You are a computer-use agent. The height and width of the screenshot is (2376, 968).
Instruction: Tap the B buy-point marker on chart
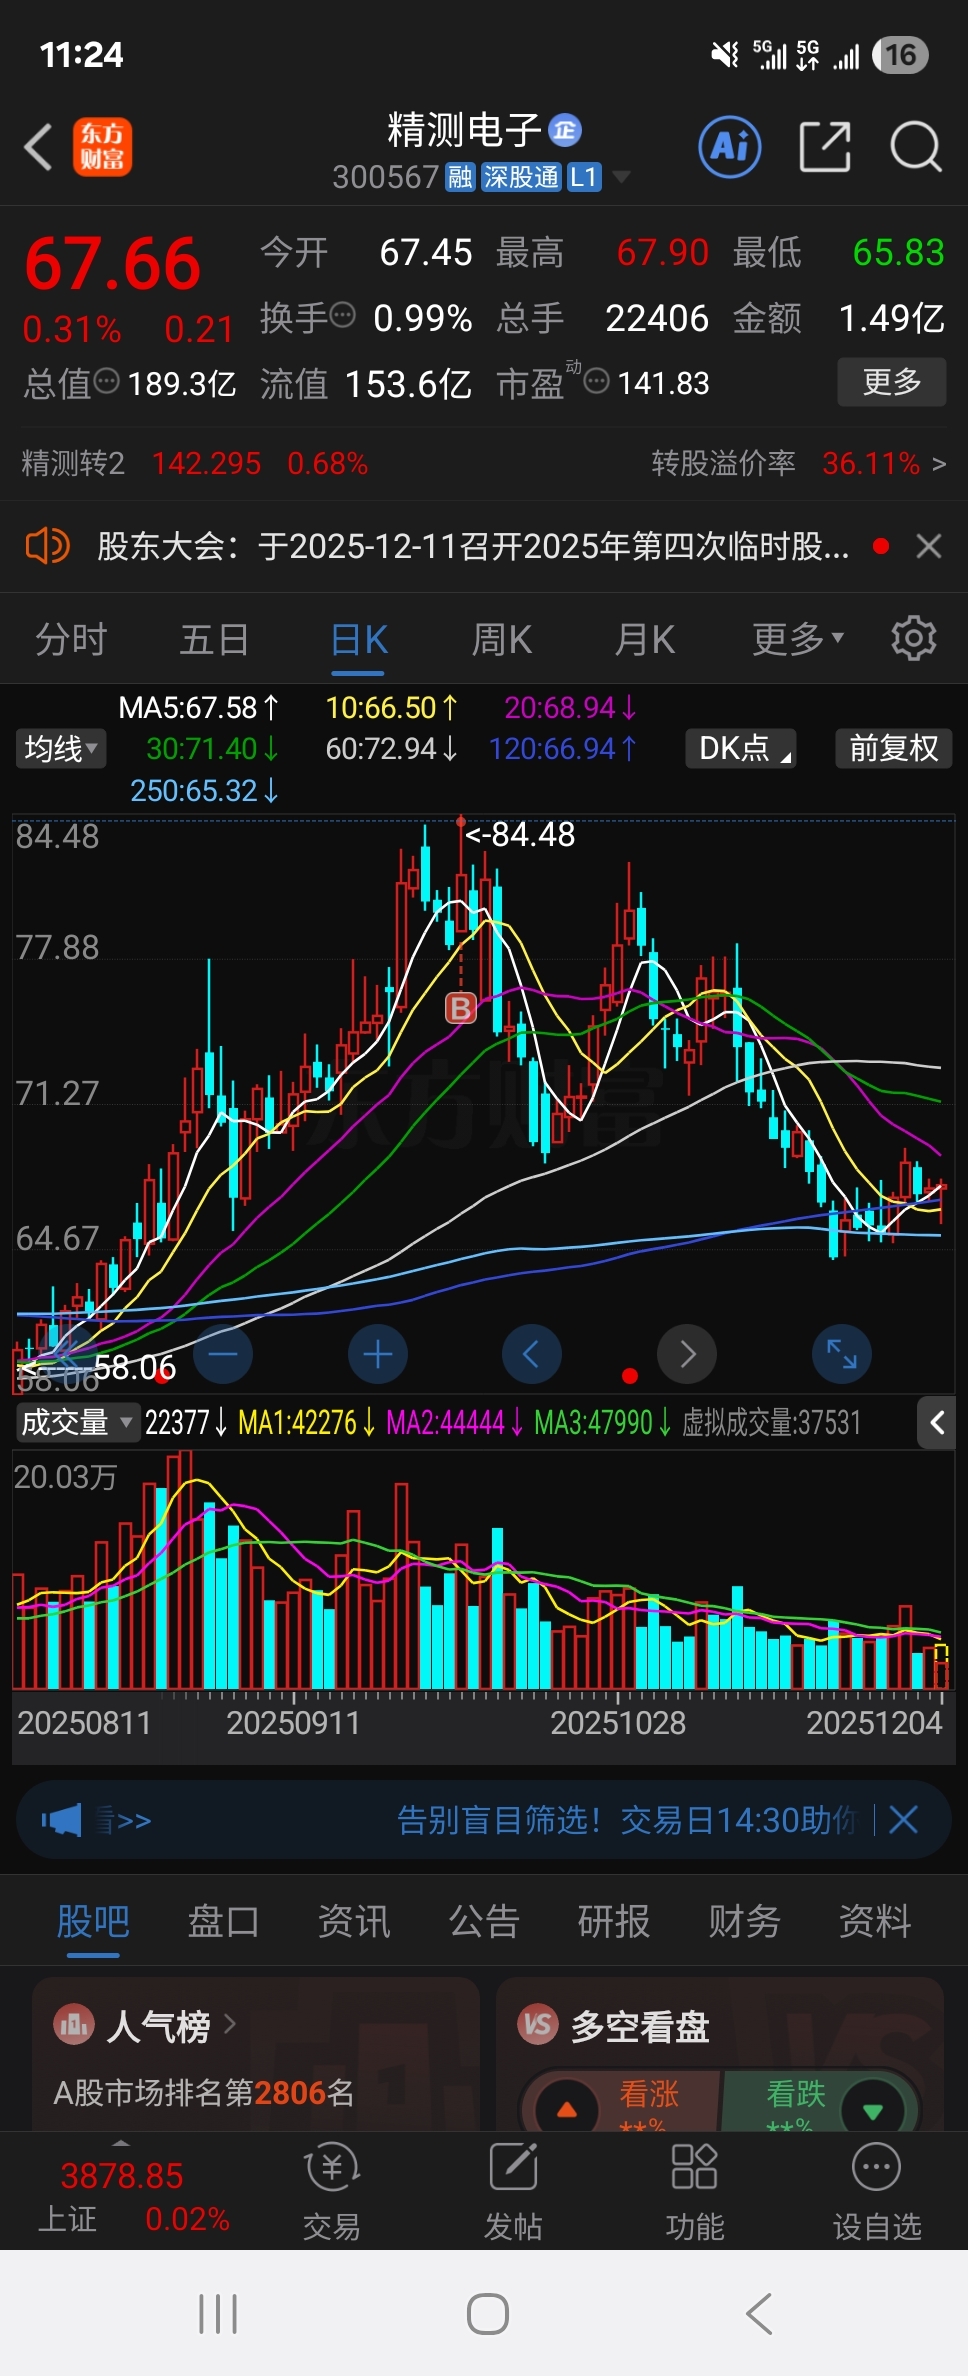(461, 1008)
